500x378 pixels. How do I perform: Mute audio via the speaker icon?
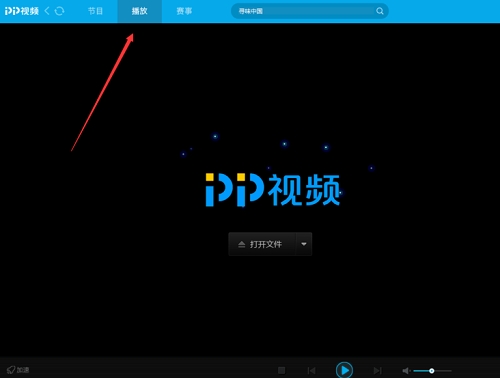pyautogui.click(x=406, y=371)
